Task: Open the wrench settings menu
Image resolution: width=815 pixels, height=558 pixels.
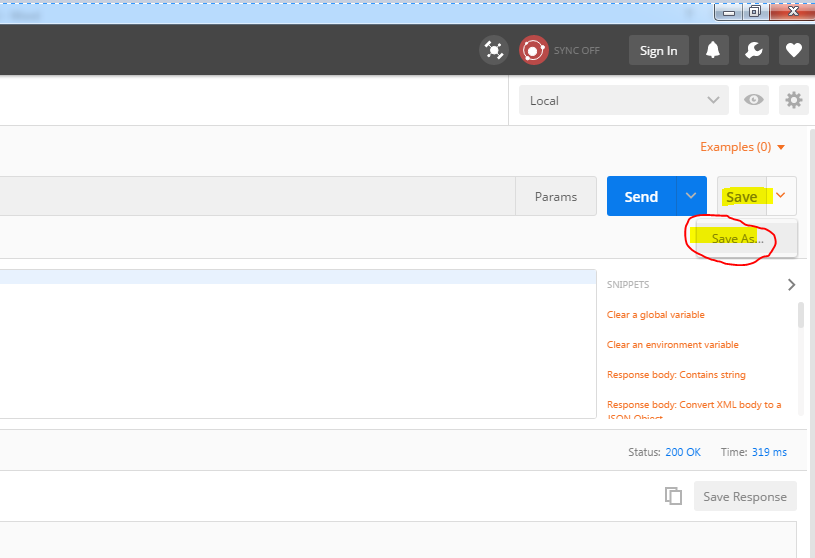Action: [754, 50]
